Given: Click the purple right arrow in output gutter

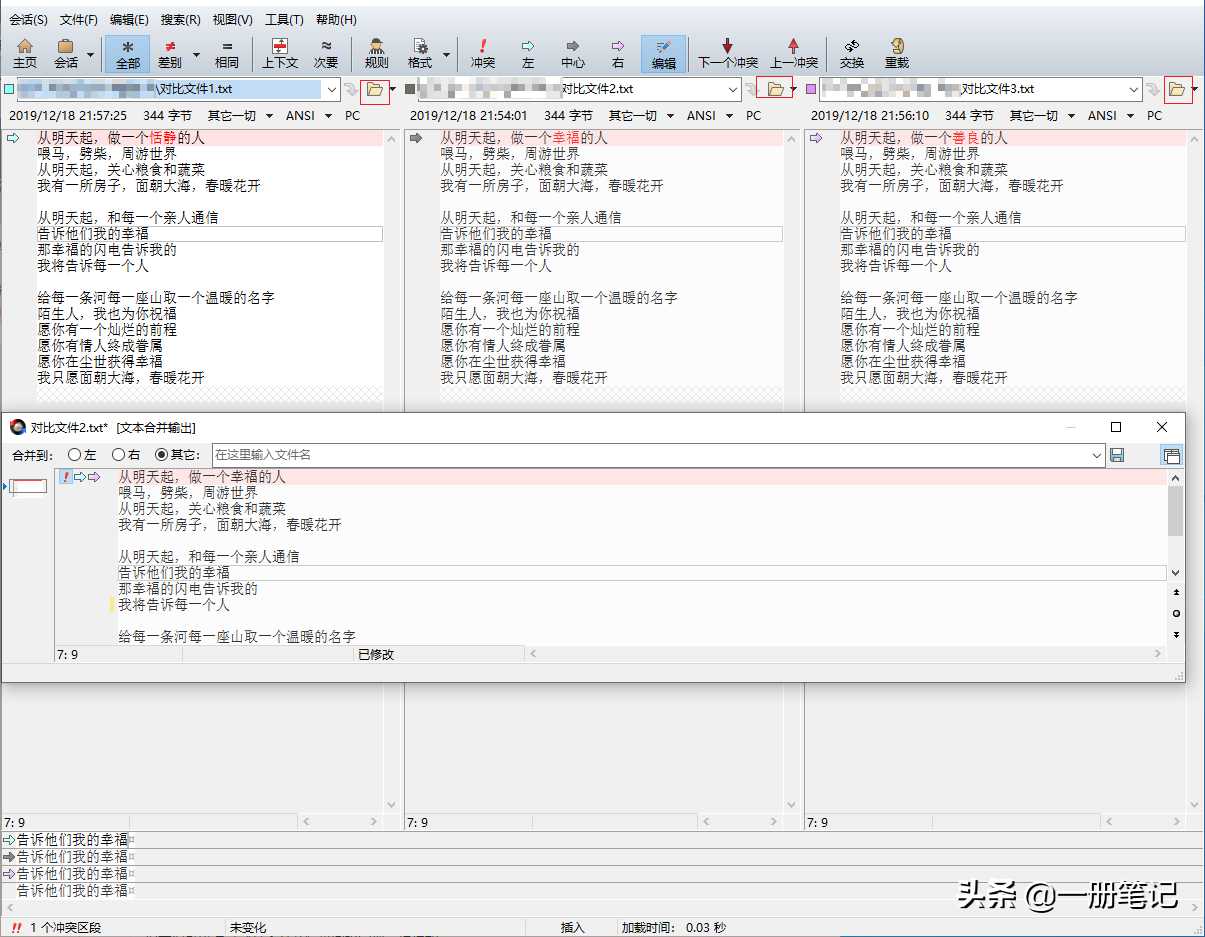Looking at the screenshot, I should pyautogui.click(x=94, y=477).
